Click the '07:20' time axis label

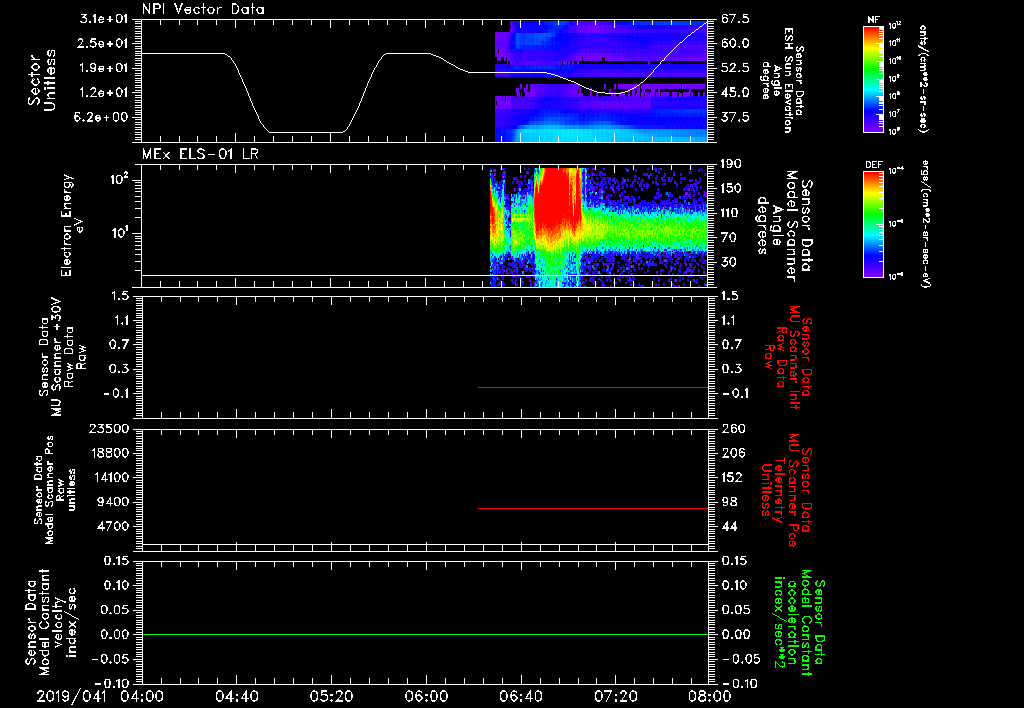615,696
